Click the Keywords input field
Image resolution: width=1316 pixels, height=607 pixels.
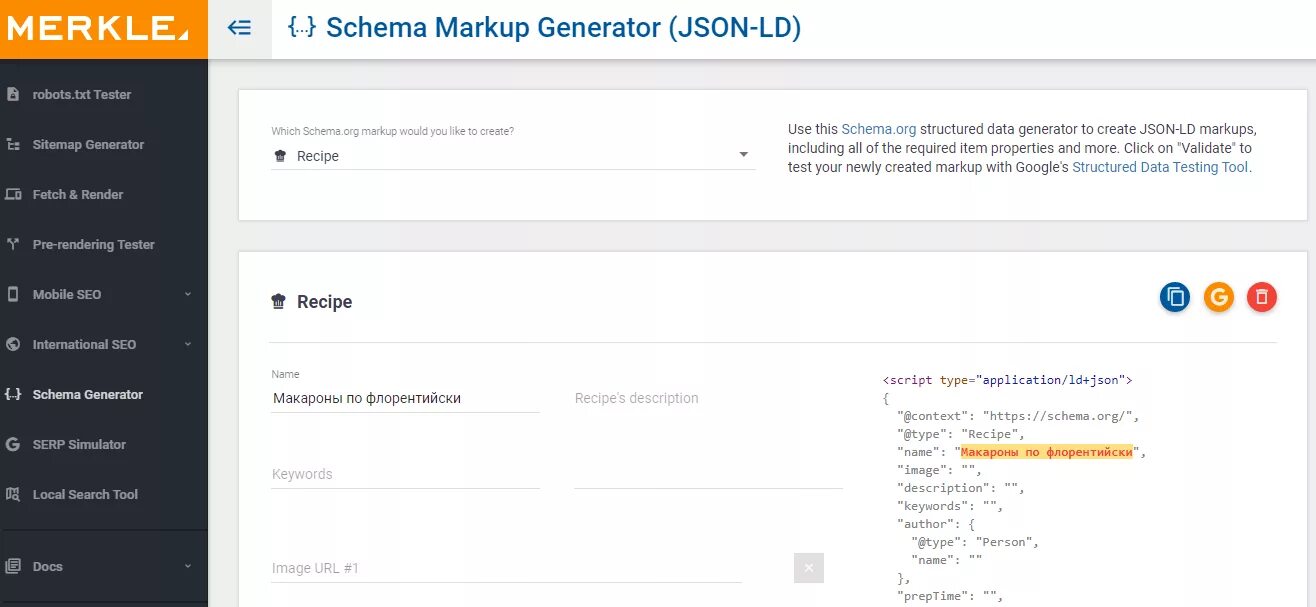pos(405,474)
